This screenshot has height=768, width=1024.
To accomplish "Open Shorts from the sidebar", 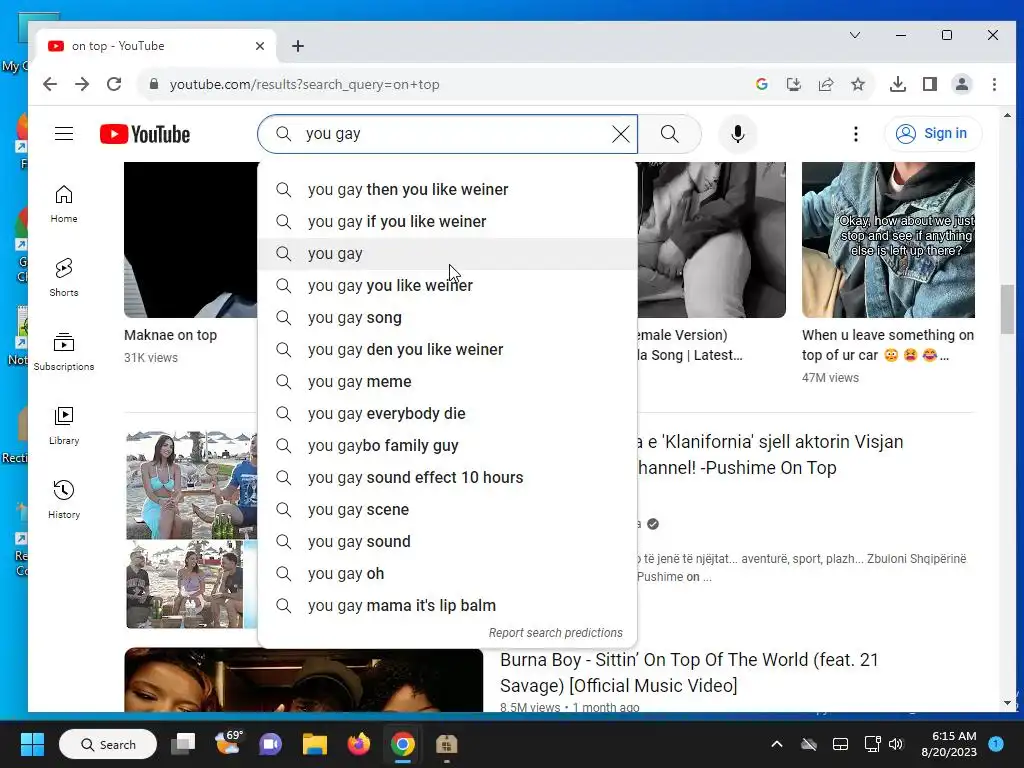I will click(64, 278).
